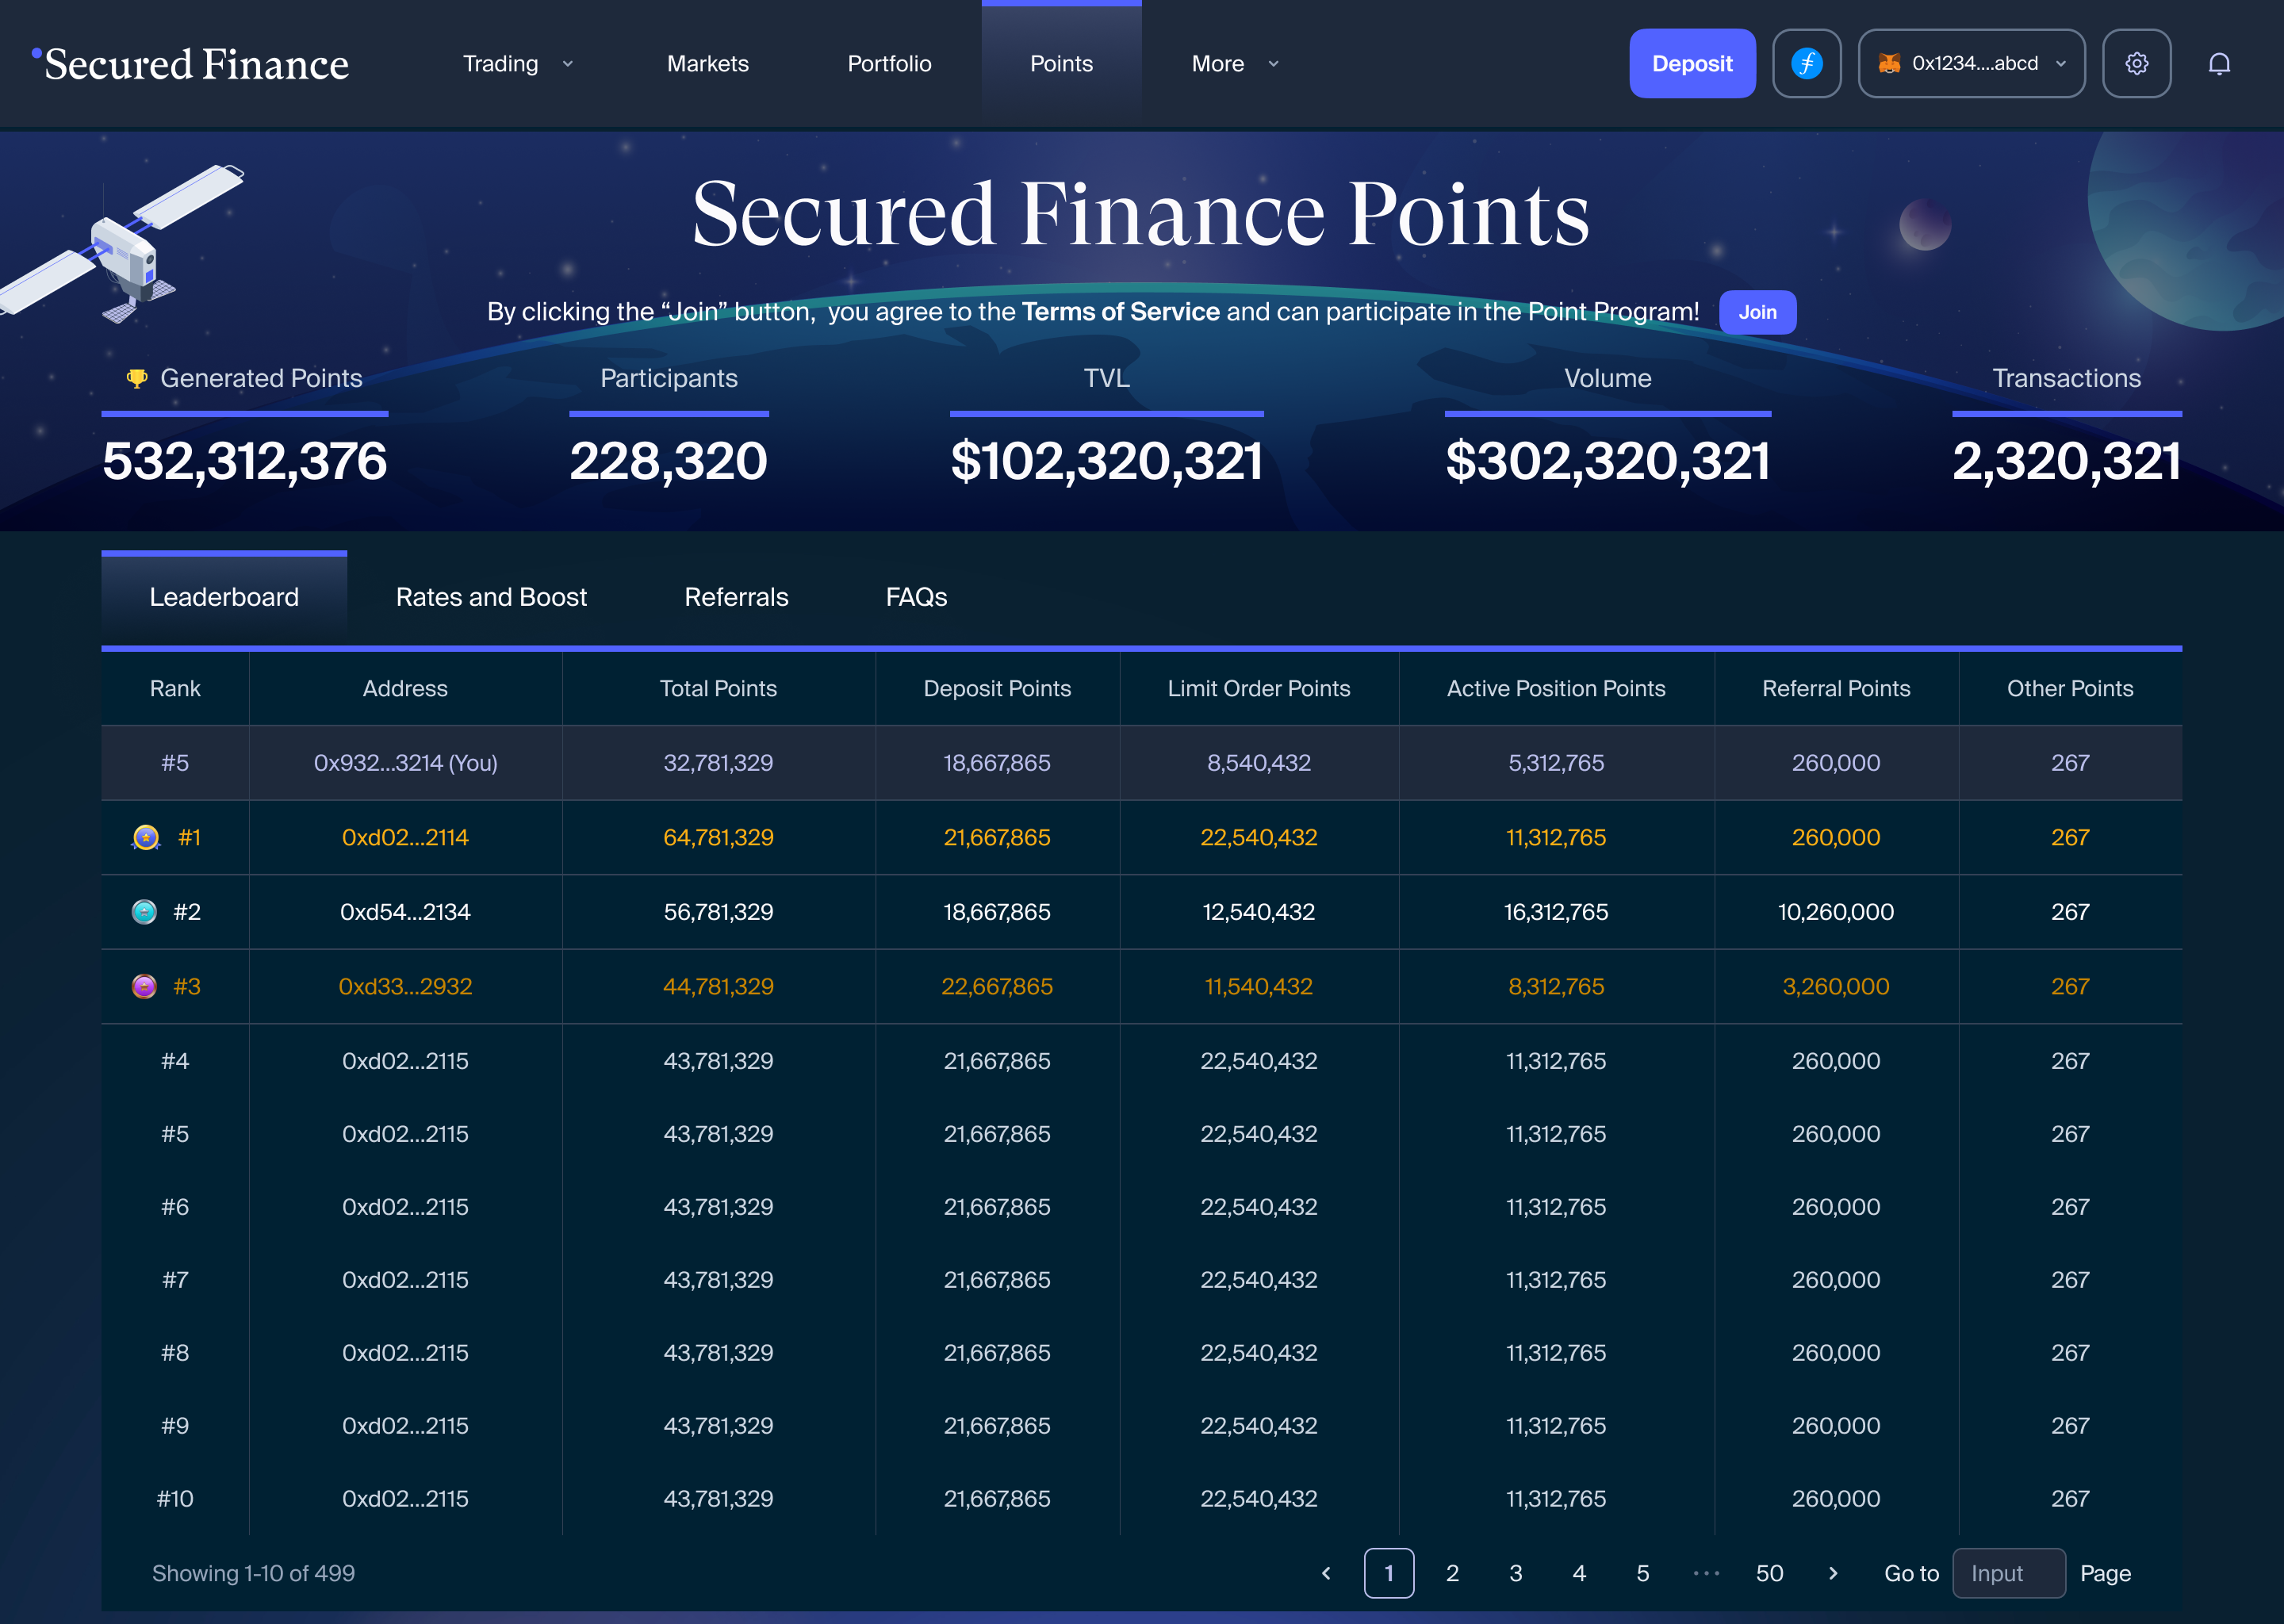Click the Join button
The width and height of the screenshot is (2284, 1624).
pyautogui.click(x=1757, y=312)
